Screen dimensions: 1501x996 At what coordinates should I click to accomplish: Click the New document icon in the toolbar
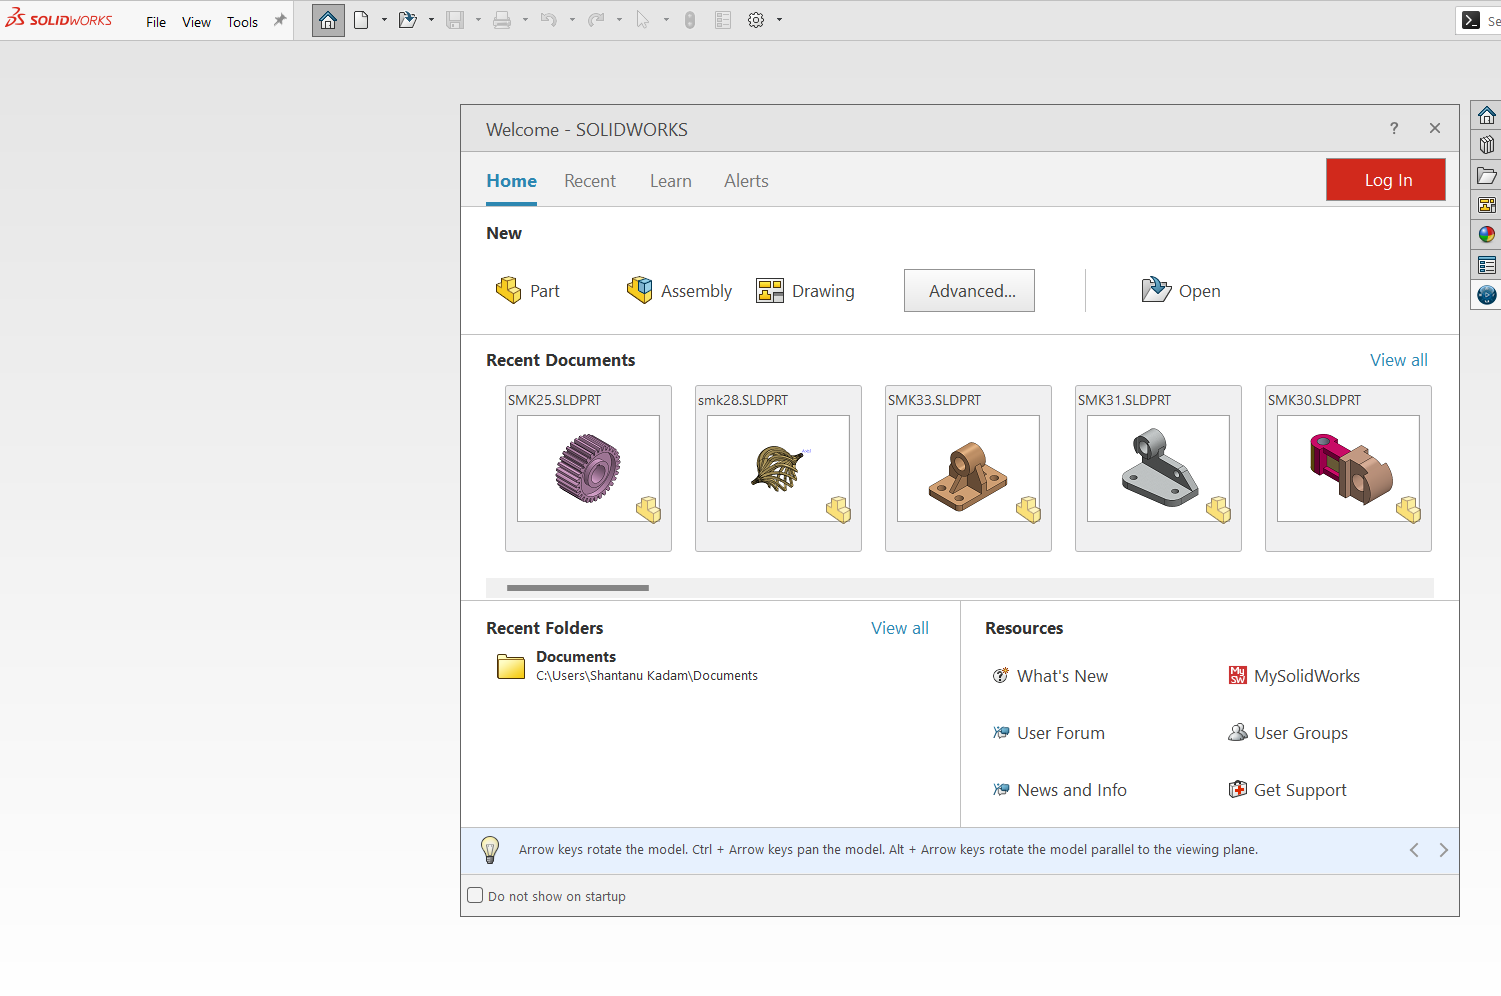tap(362, 20)
